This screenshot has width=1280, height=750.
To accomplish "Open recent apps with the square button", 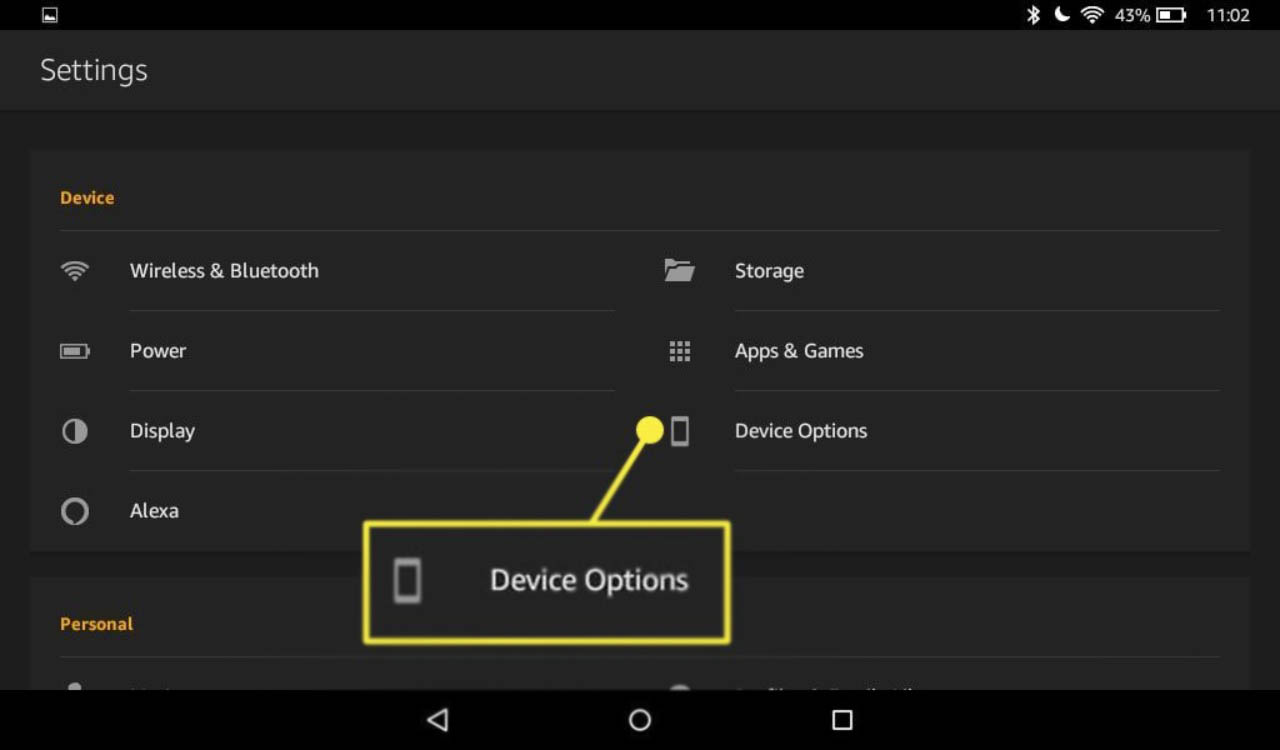I will (x=842, y=720).
